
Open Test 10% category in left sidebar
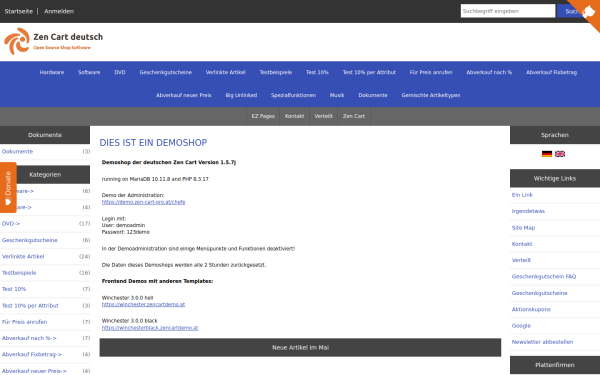(14, 289)
